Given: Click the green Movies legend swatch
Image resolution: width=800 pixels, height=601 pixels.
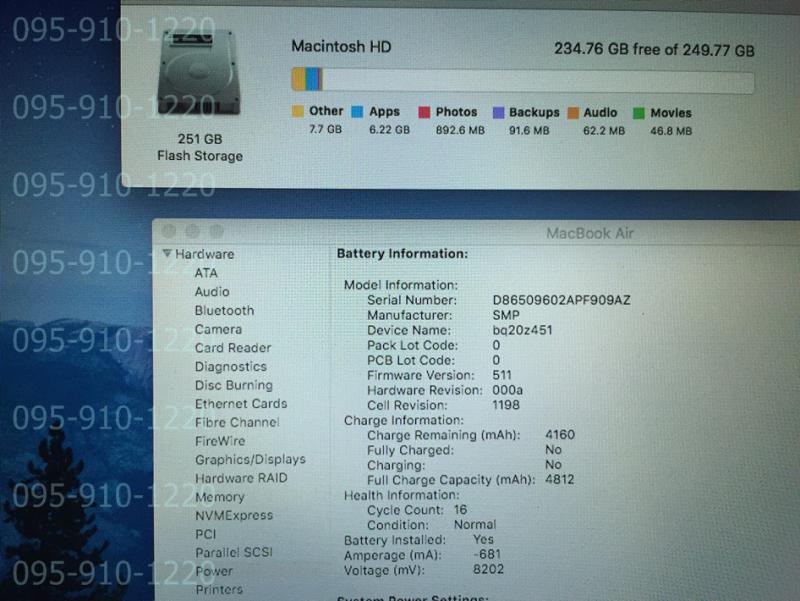Looking at the screenshot, I should point(639,113).
